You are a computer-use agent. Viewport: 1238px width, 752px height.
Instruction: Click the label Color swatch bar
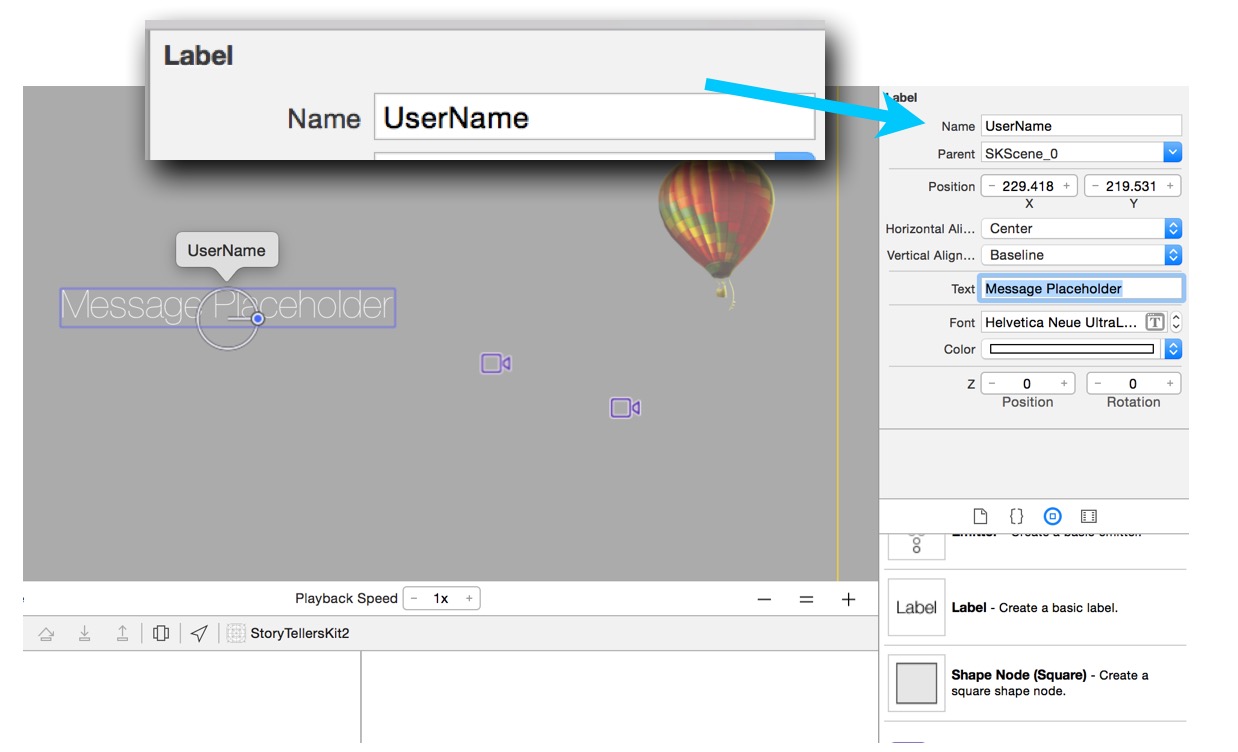click(1070, 349)
